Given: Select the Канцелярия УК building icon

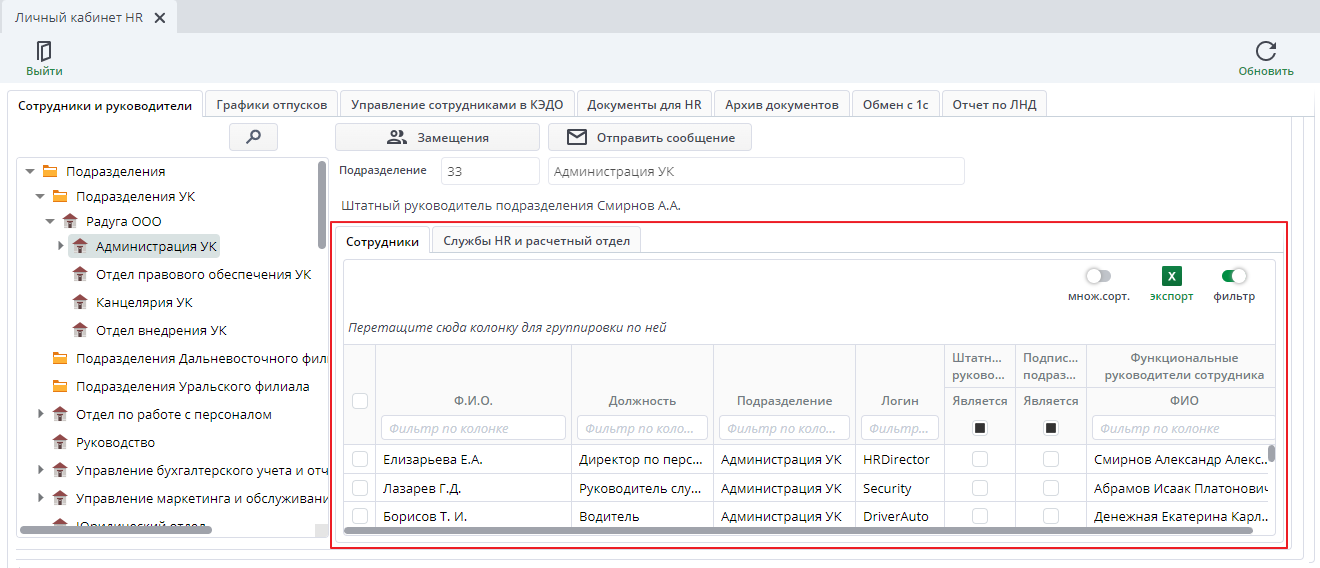Looking at the screenshot, I should coord(80,302).
